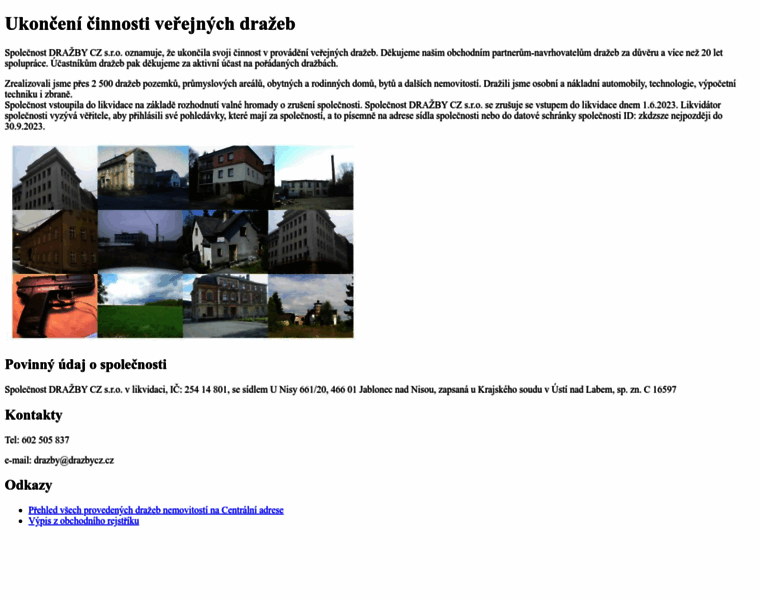Open the 'Přehled všech provedených dražeb nemovitostí' link
This screenshot has width=760, height=600.
click(x=156, y=510)
